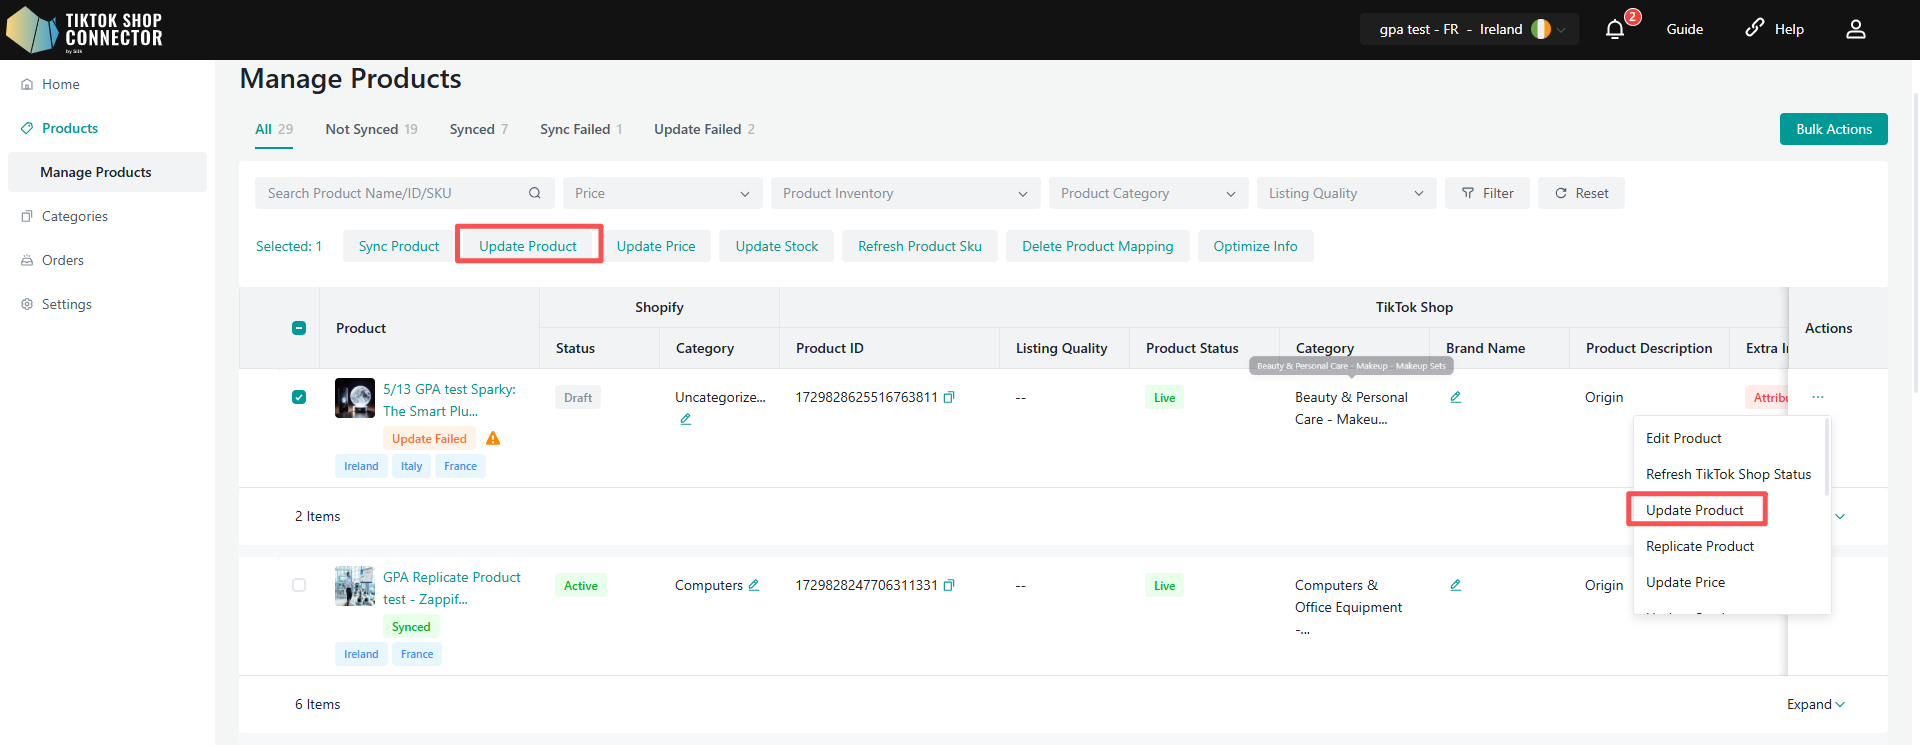Click the Update Product toolbar button
Screen dimensions: 1920x745
click(x=528, y=246)
